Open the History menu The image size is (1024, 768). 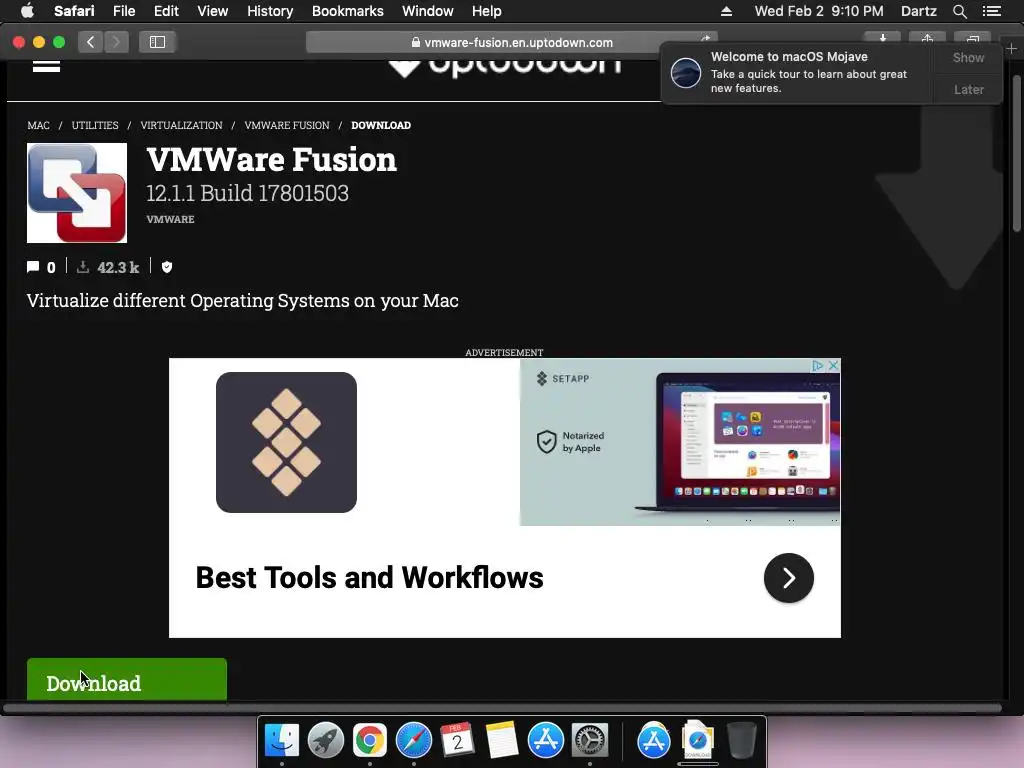tap(270, 11)
